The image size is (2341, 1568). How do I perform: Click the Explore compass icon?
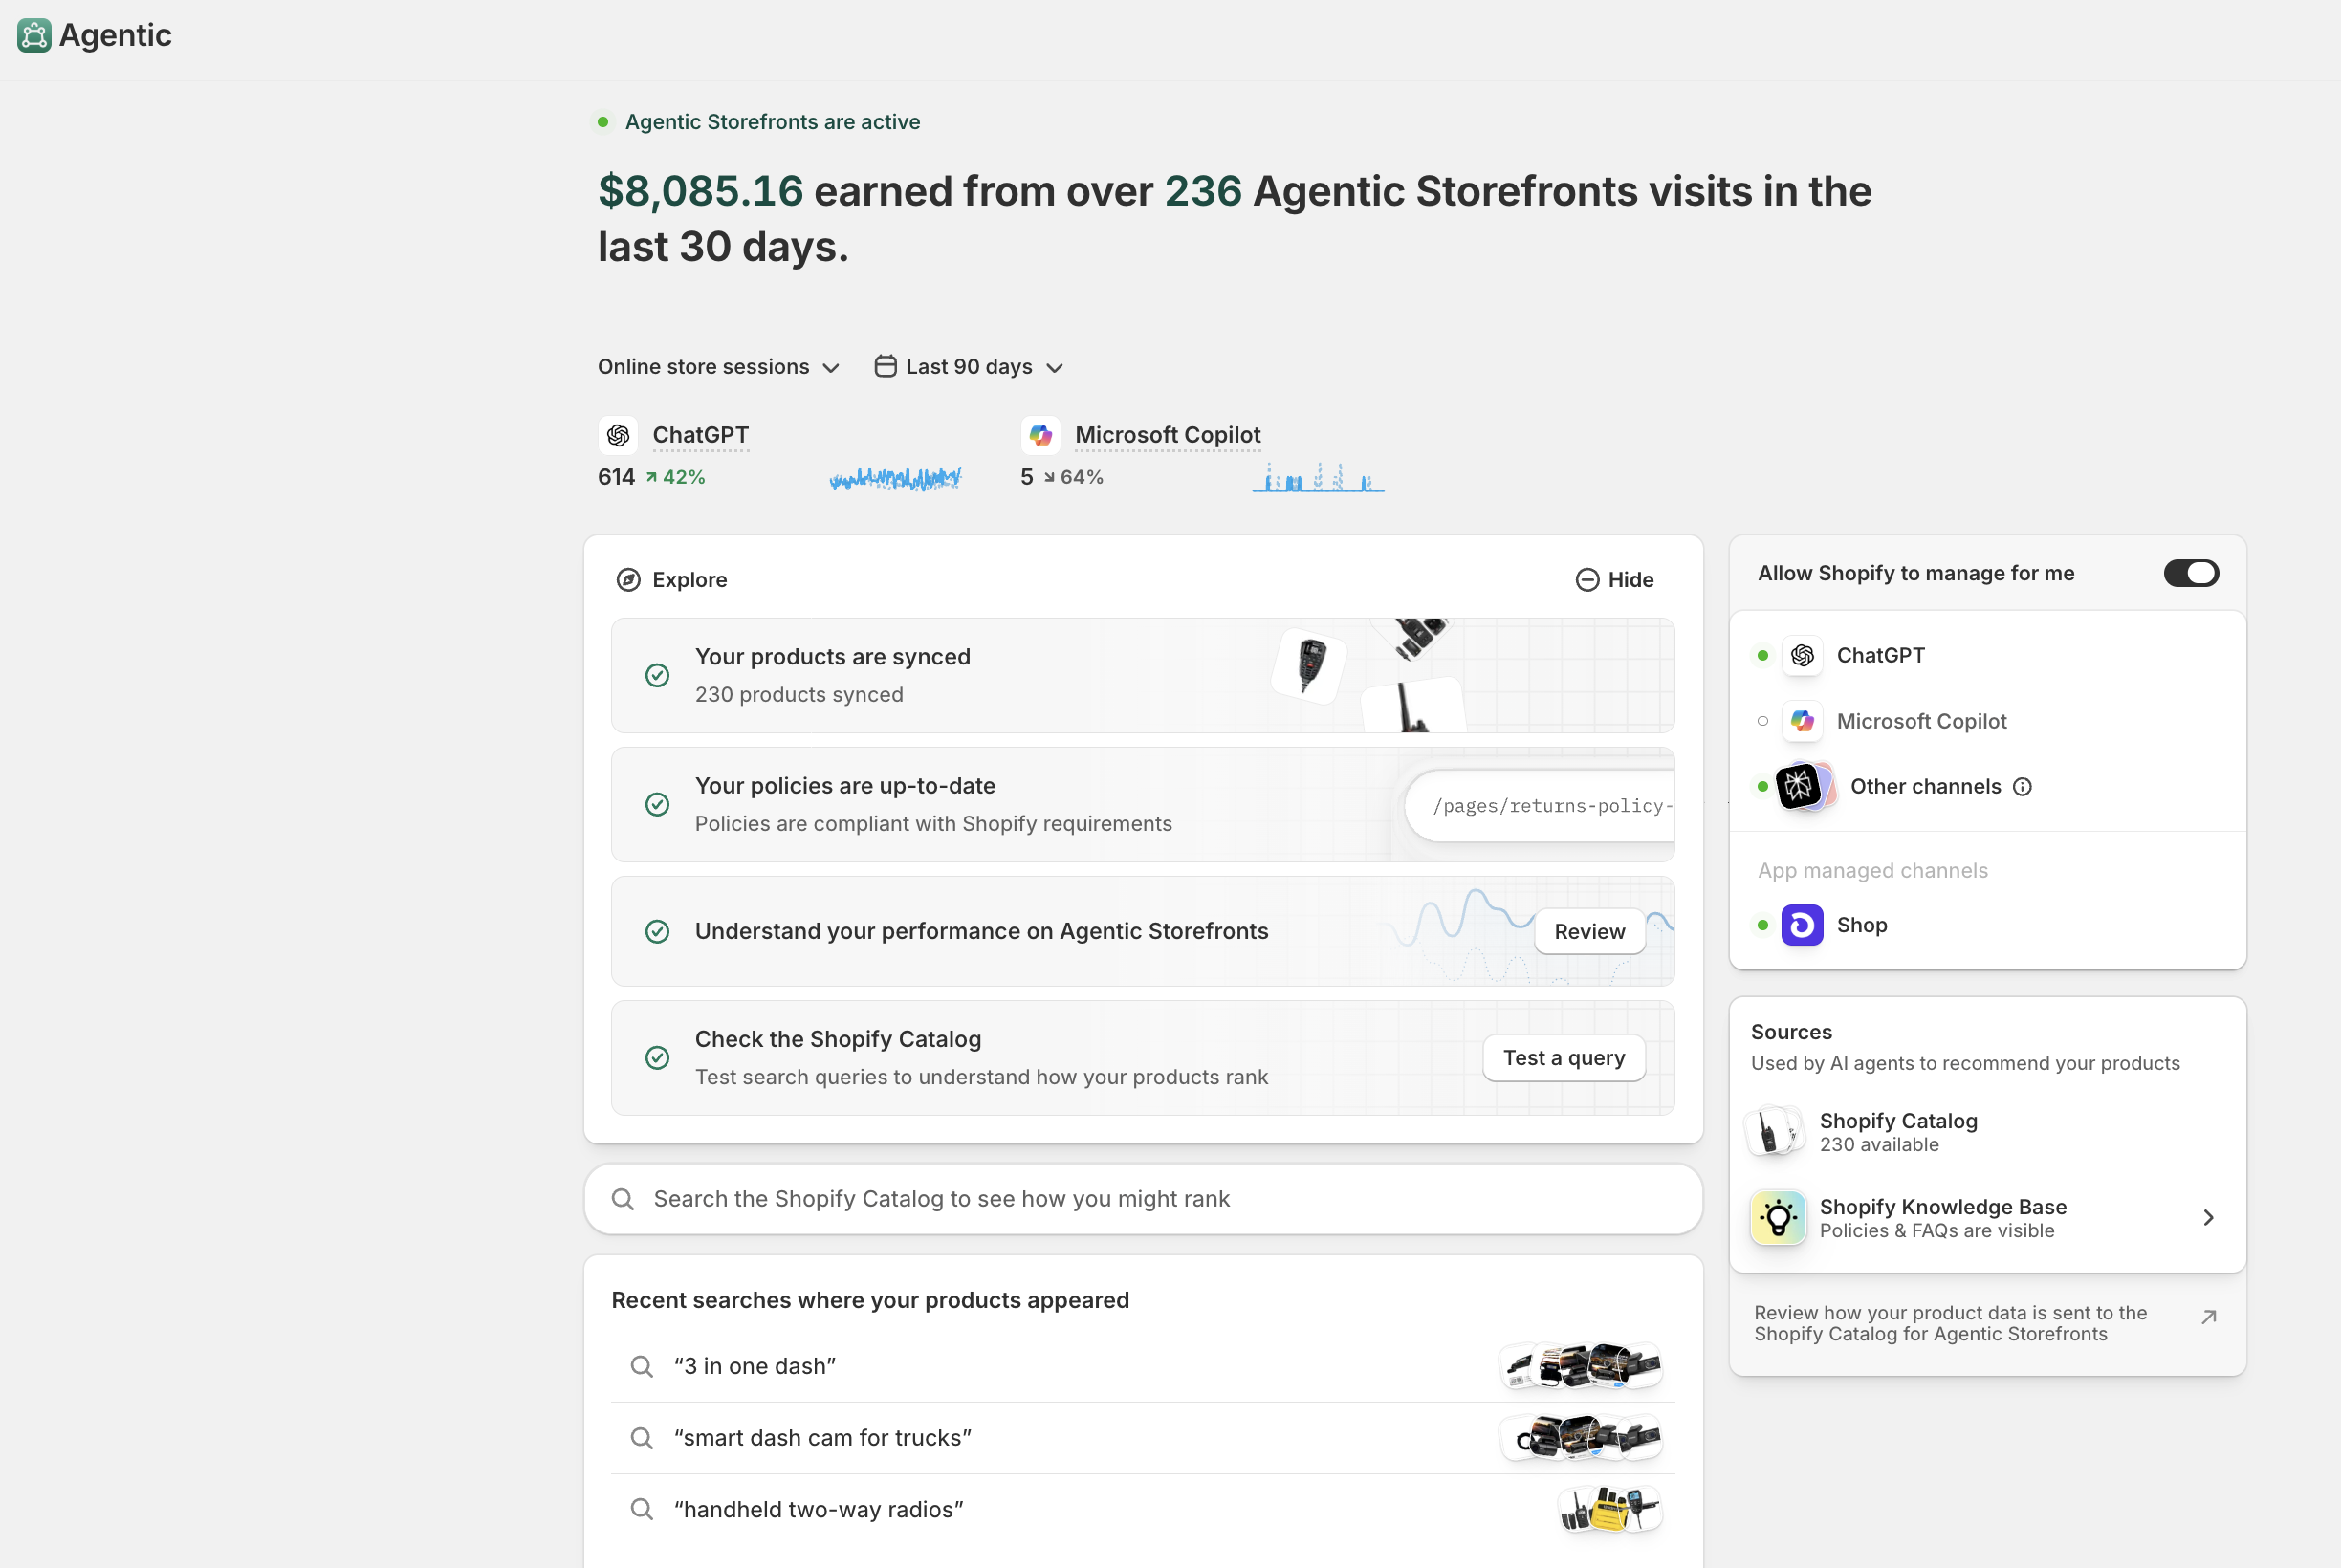click(x=628, y=580)
